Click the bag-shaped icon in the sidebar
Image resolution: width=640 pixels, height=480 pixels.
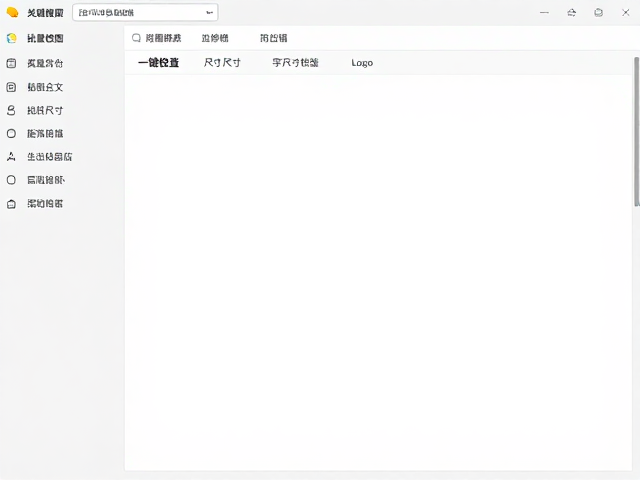[x=11, y=204]
